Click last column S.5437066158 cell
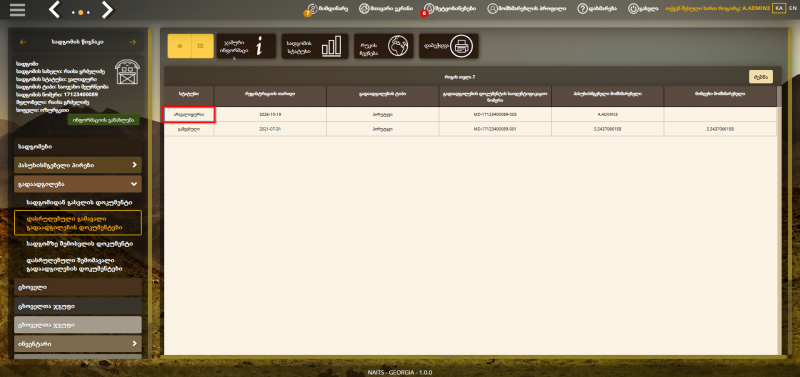800x377 pixels. (x=720, y=130)
